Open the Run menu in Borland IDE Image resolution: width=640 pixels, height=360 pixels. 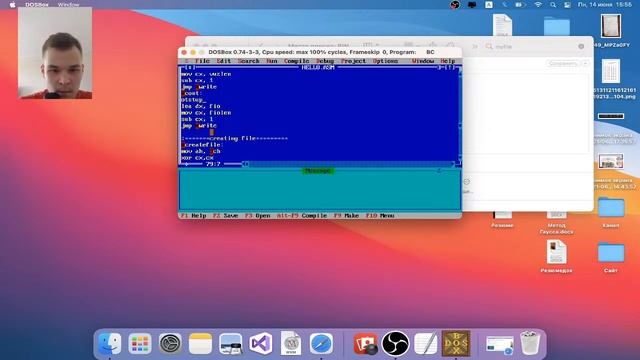click(x=272, y=61)
